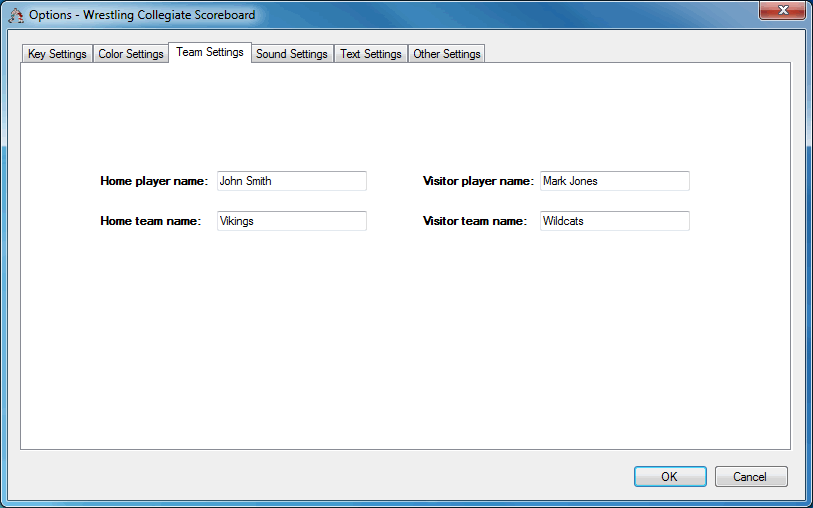This screenshot has height=508, width=813.
Task: Show the Text Settings tab
Action: pos(370,54)
